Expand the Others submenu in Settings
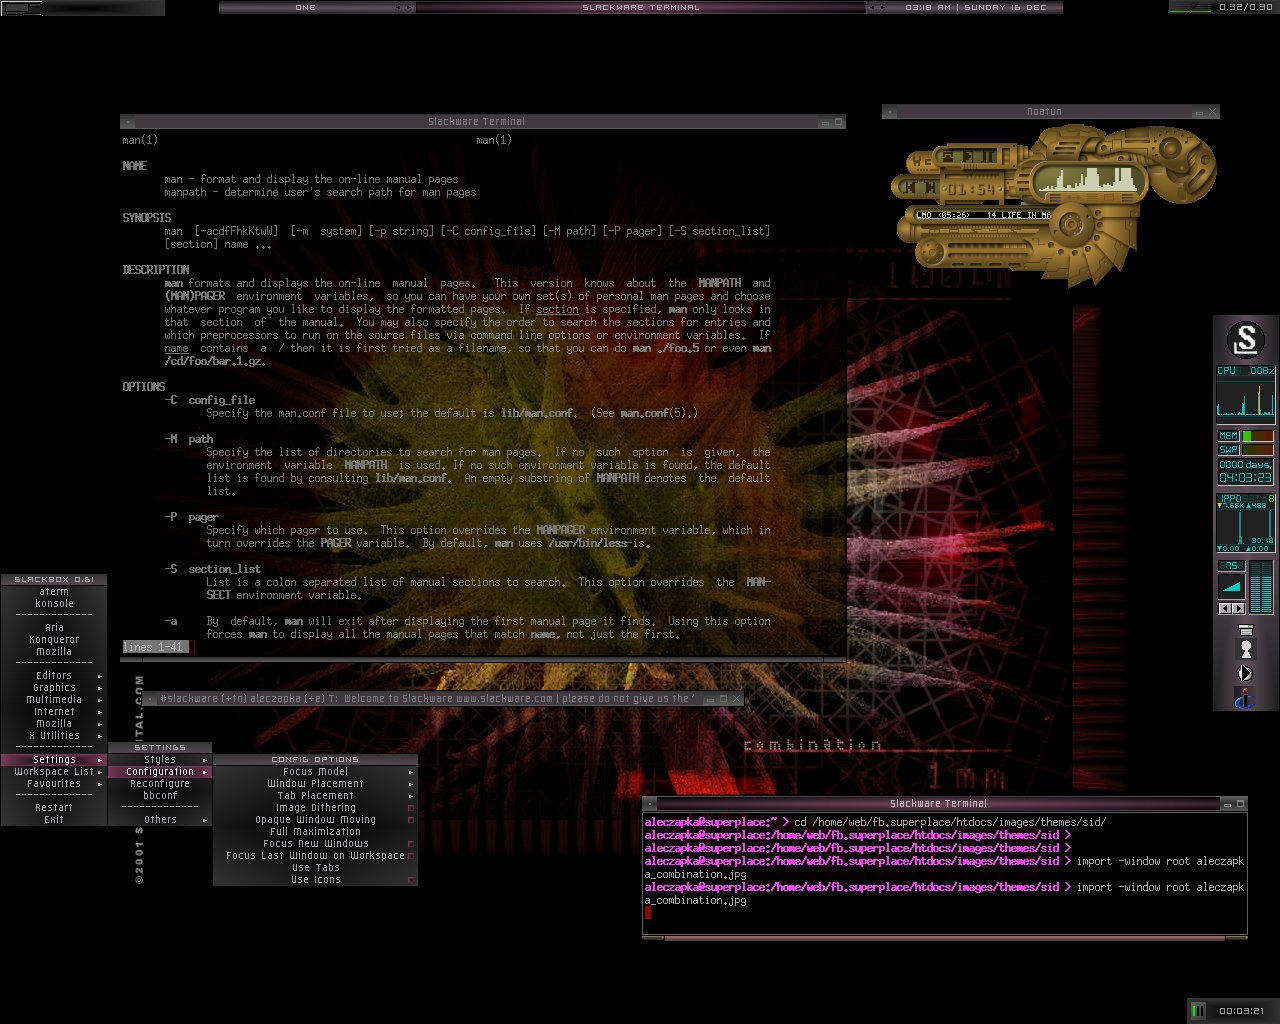The height and width of the screenshot is (1024, 1280). (160, 820)
